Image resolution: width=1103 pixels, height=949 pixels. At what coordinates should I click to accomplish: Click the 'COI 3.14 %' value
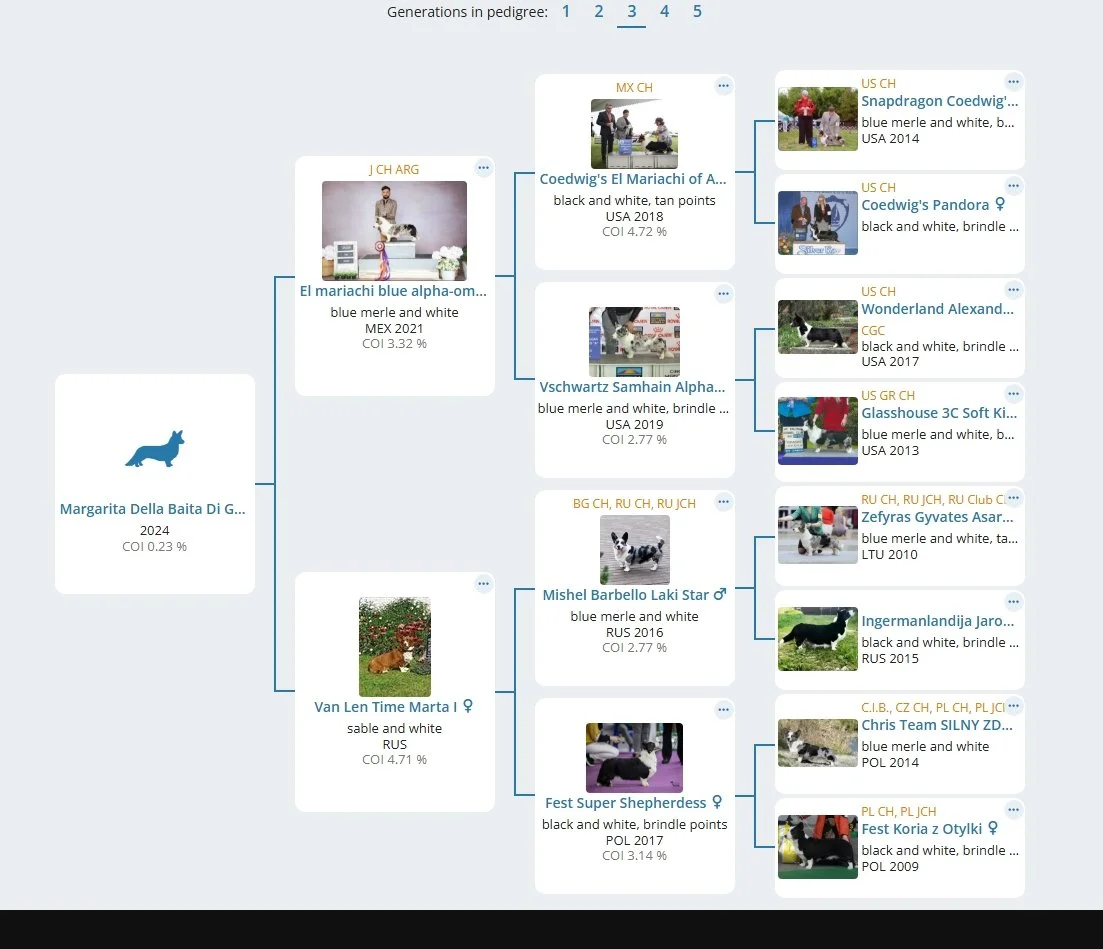pos(635,856)
